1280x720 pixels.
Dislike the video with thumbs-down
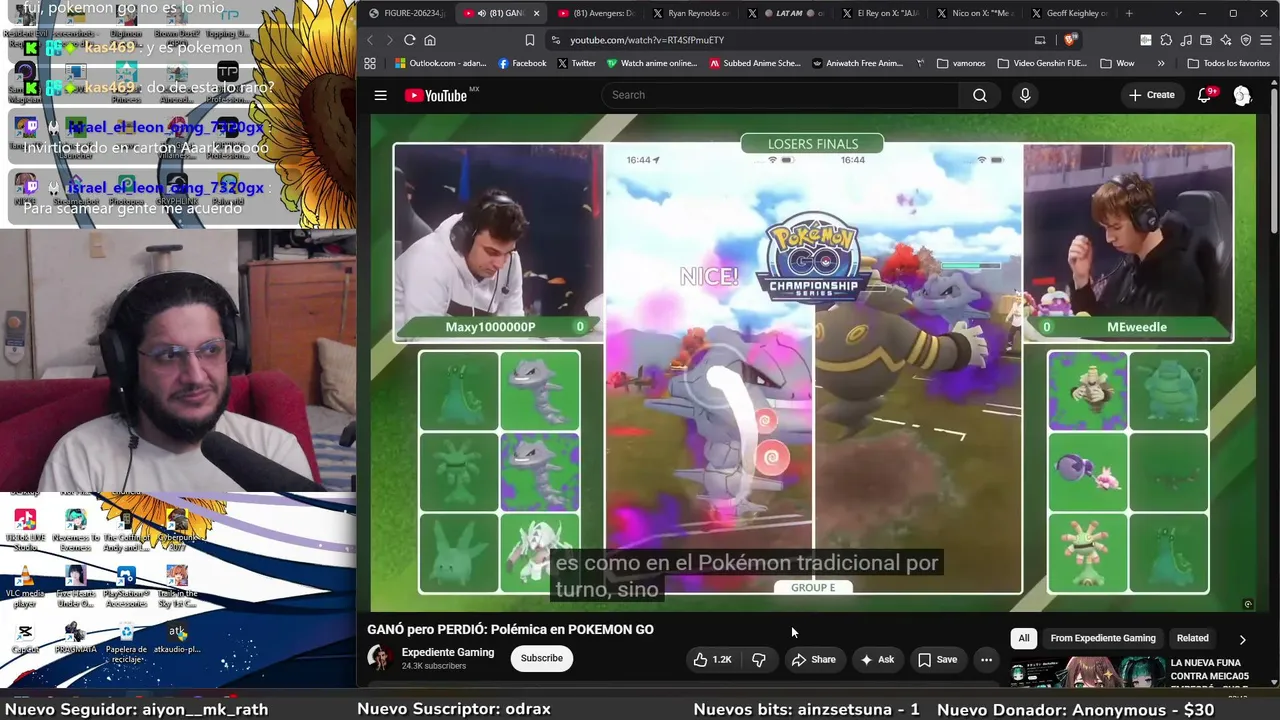click(x=759, y=659)
